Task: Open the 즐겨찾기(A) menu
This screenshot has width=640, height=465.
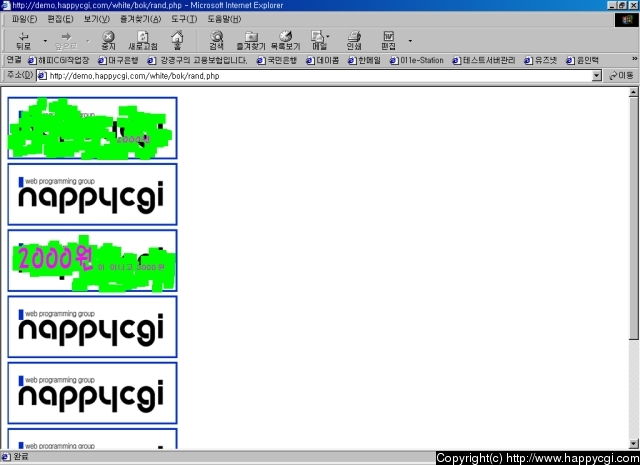Action: coord(140,19)
